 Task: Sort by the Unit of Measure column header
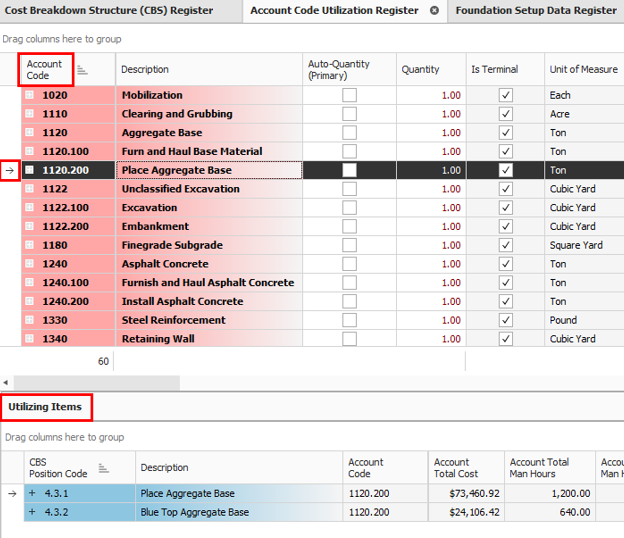point(582,70)
